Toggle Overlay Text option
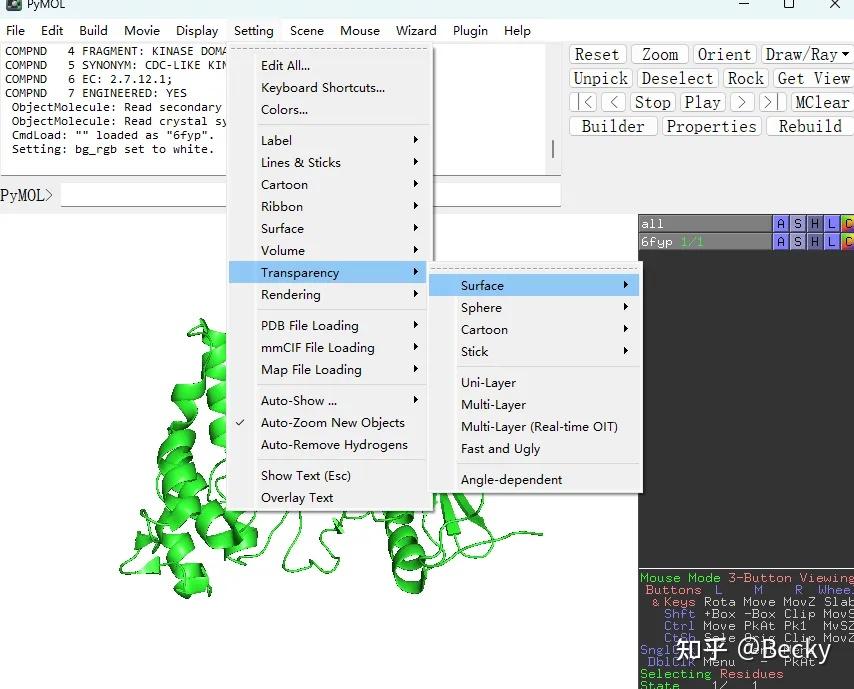Image resolution: width=854 pixels, height=689 pixels. click(330, 498)
